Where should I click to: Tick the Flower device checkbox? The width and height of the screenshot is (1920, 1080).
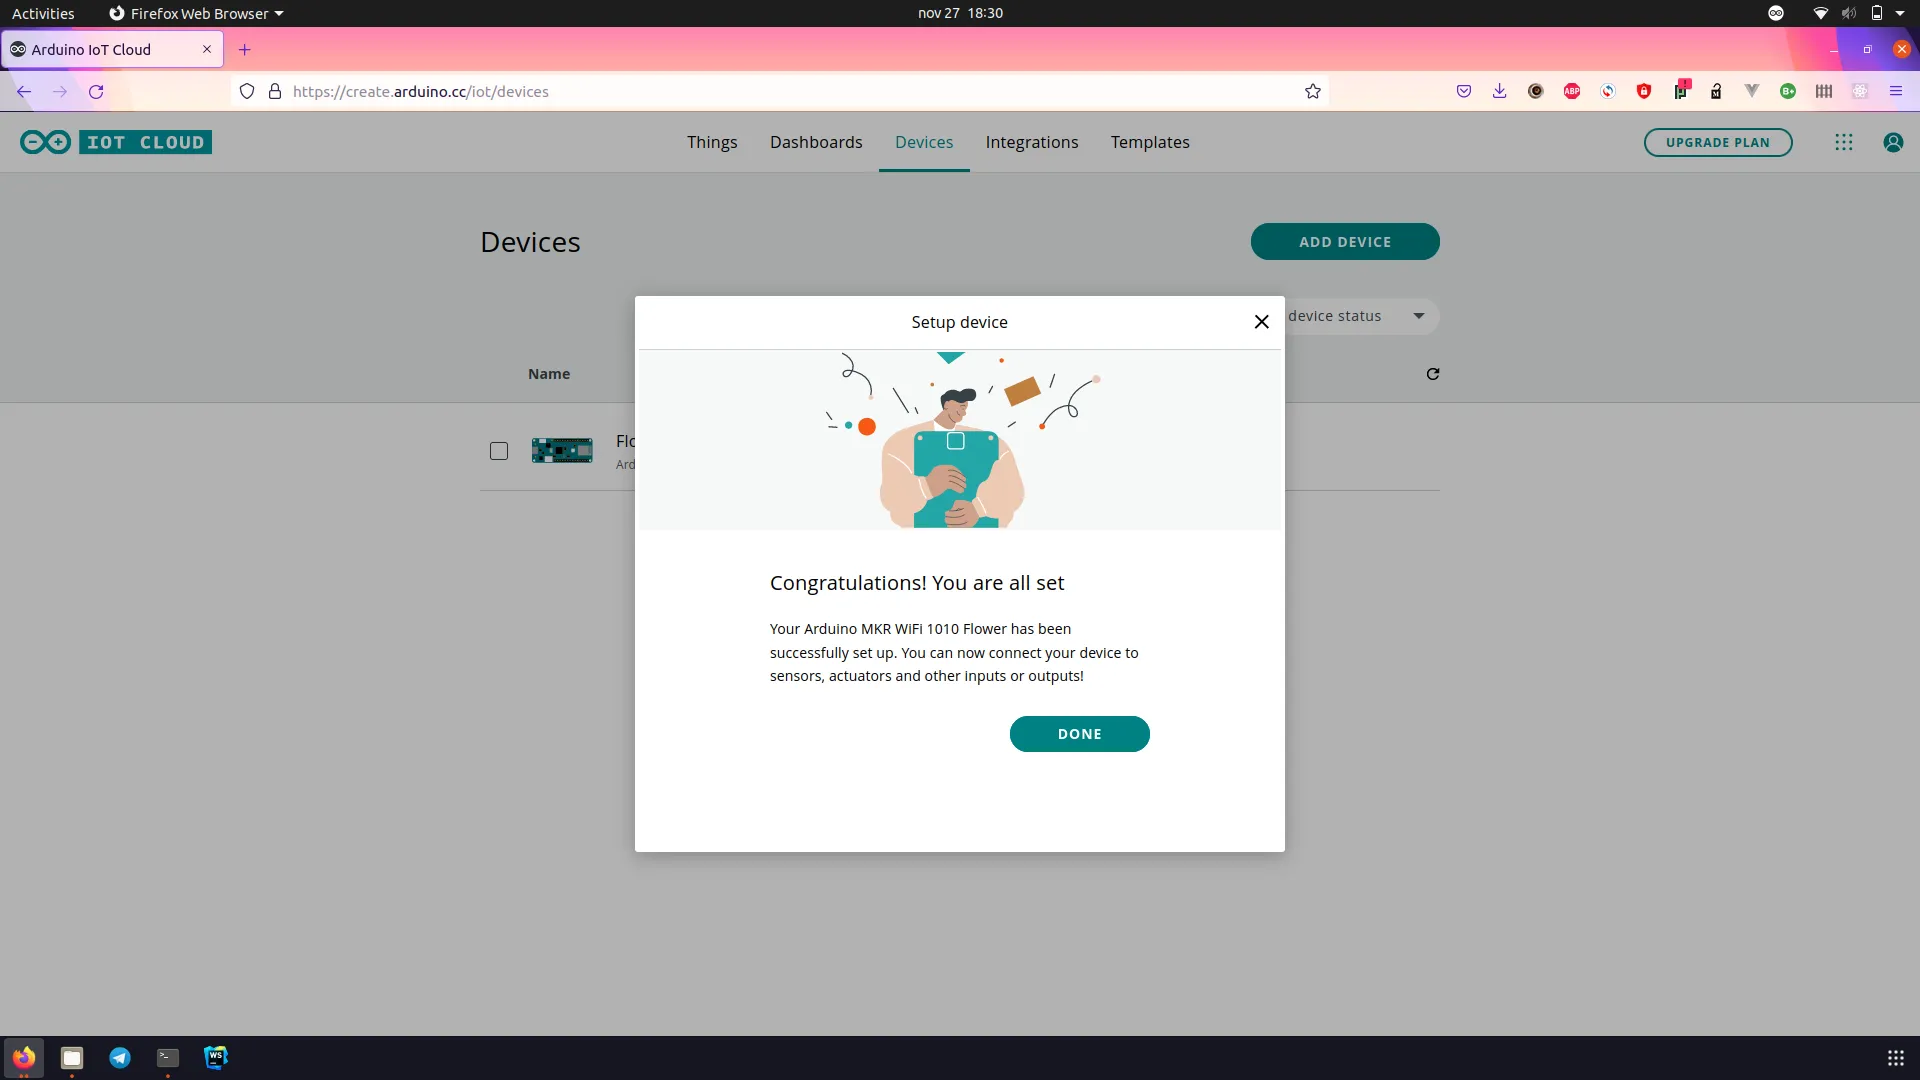coord(499,451)
